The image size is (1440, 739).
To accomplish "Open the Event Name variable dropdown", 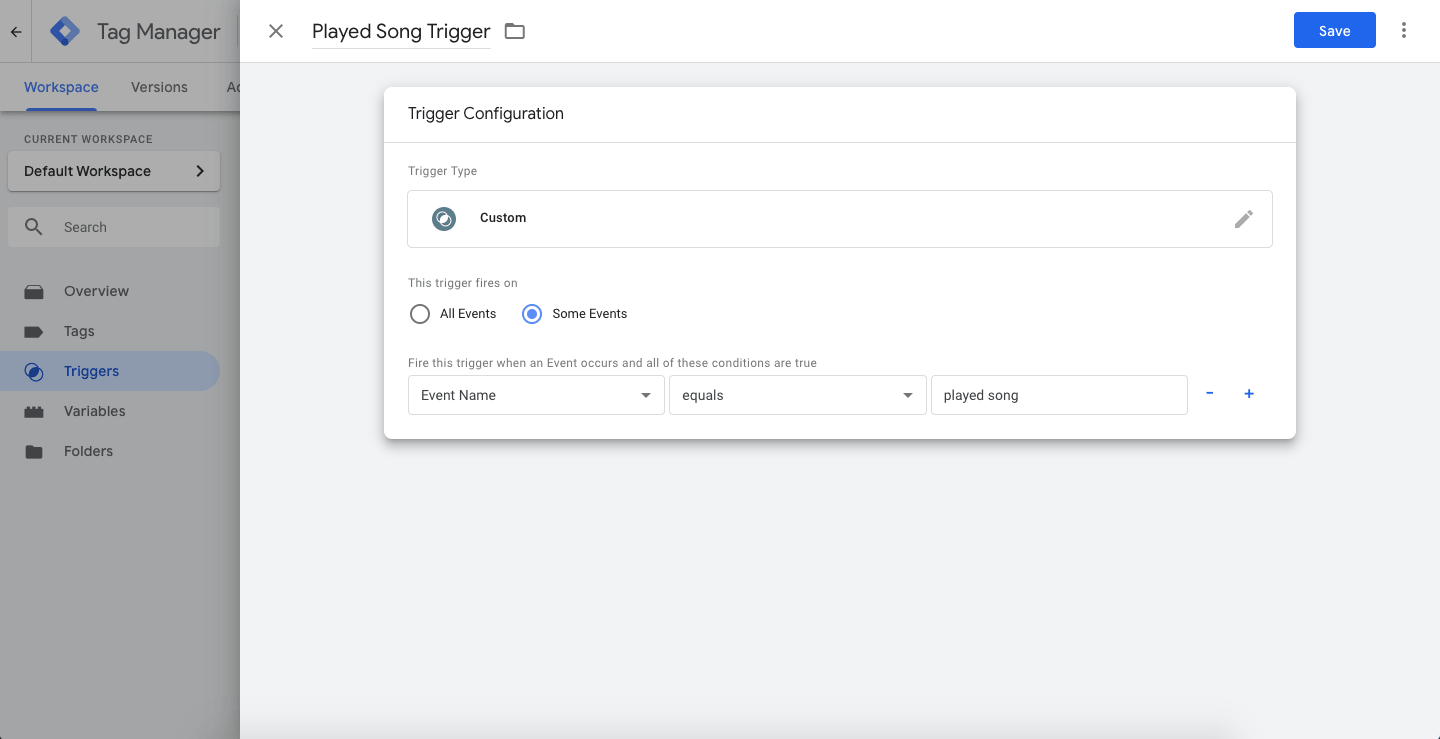I will [x=536, y=395].
